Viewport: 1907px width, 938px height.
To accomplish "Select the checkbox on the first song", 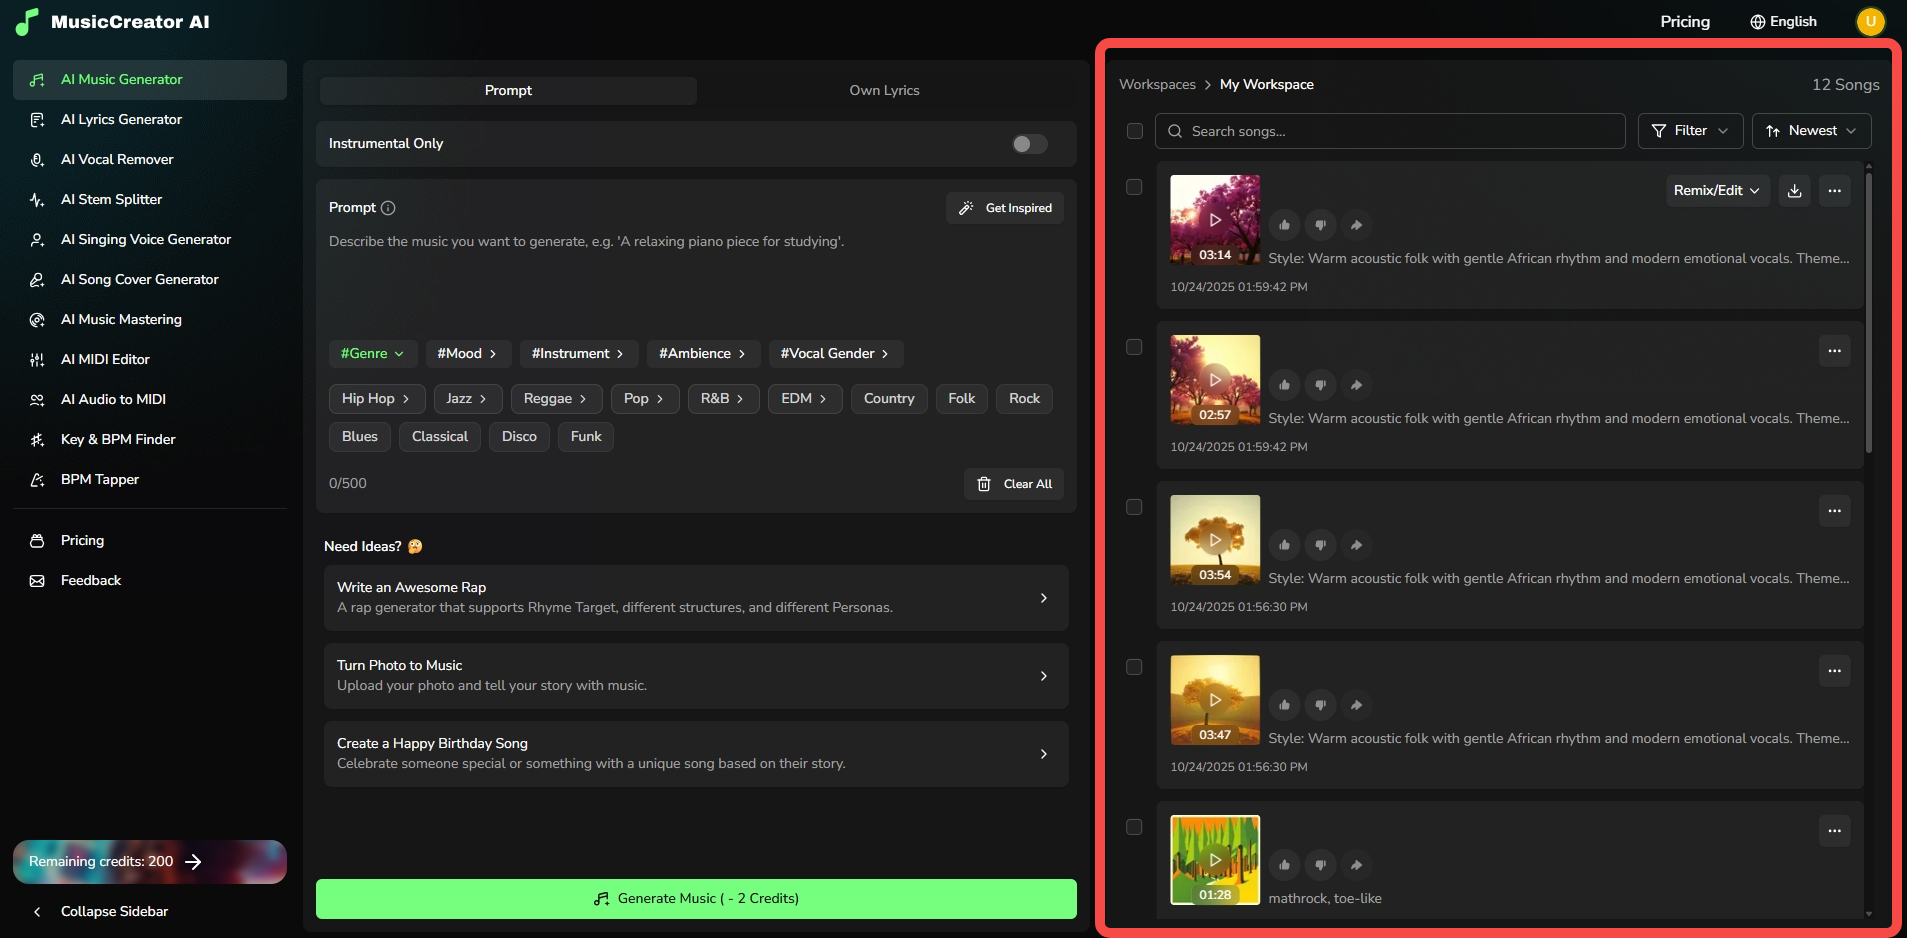I will pyautogui.click(x=1135, y=186).
